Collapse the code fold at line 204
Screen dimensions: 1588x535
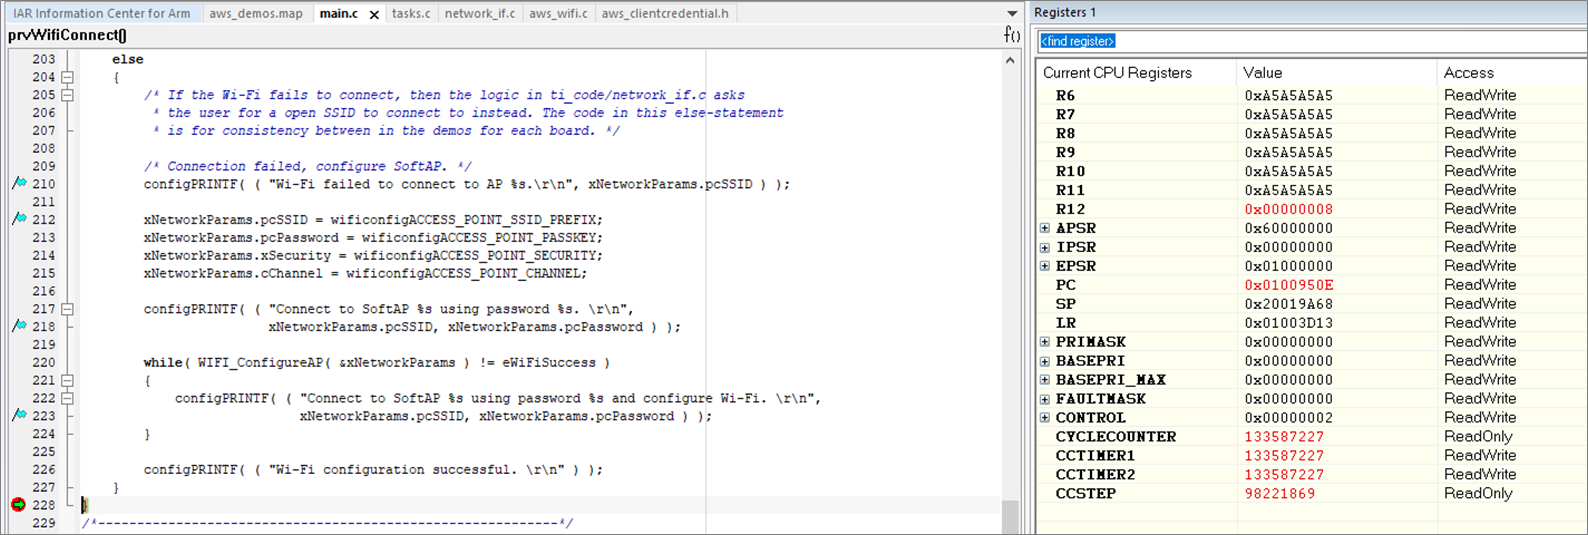click(x=67, y=77)
